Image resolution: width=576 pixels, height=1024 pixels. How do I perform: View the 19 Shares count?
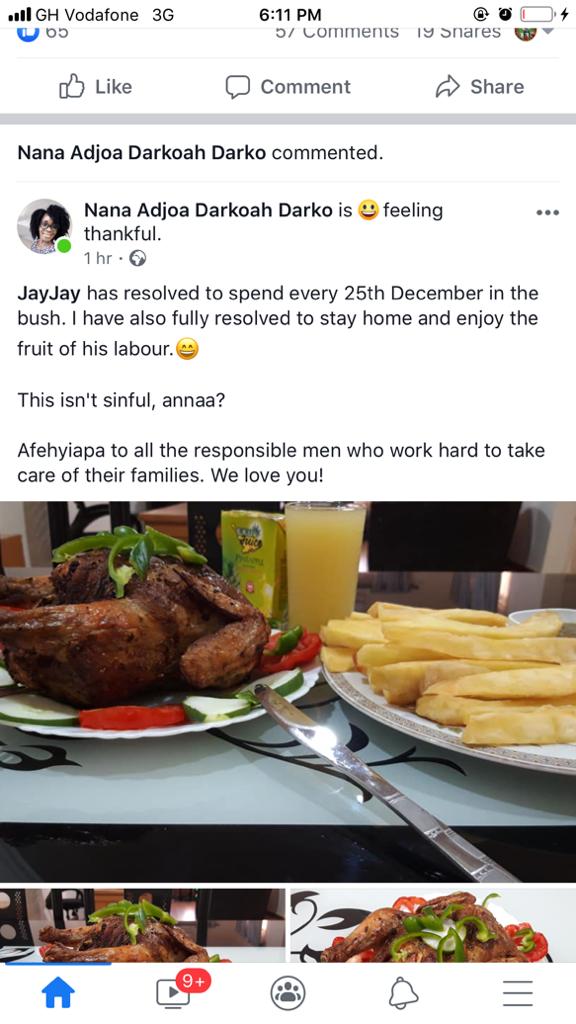[458, 33]
